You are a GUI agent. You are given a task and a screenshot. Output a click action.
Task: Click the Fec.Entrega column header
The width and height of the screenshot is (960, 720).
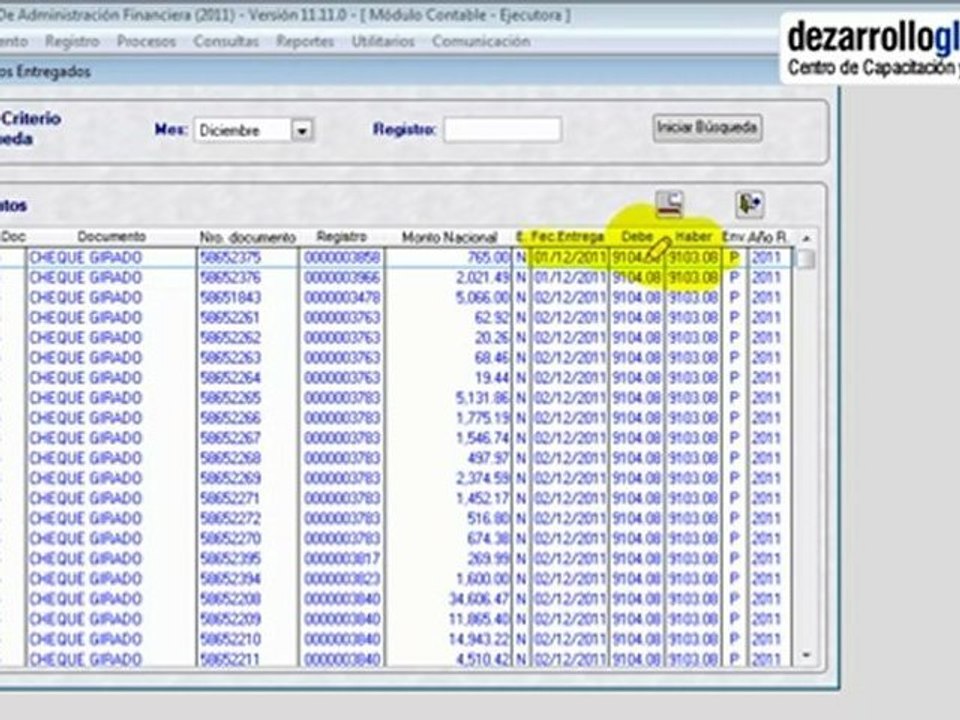(568, 237)
